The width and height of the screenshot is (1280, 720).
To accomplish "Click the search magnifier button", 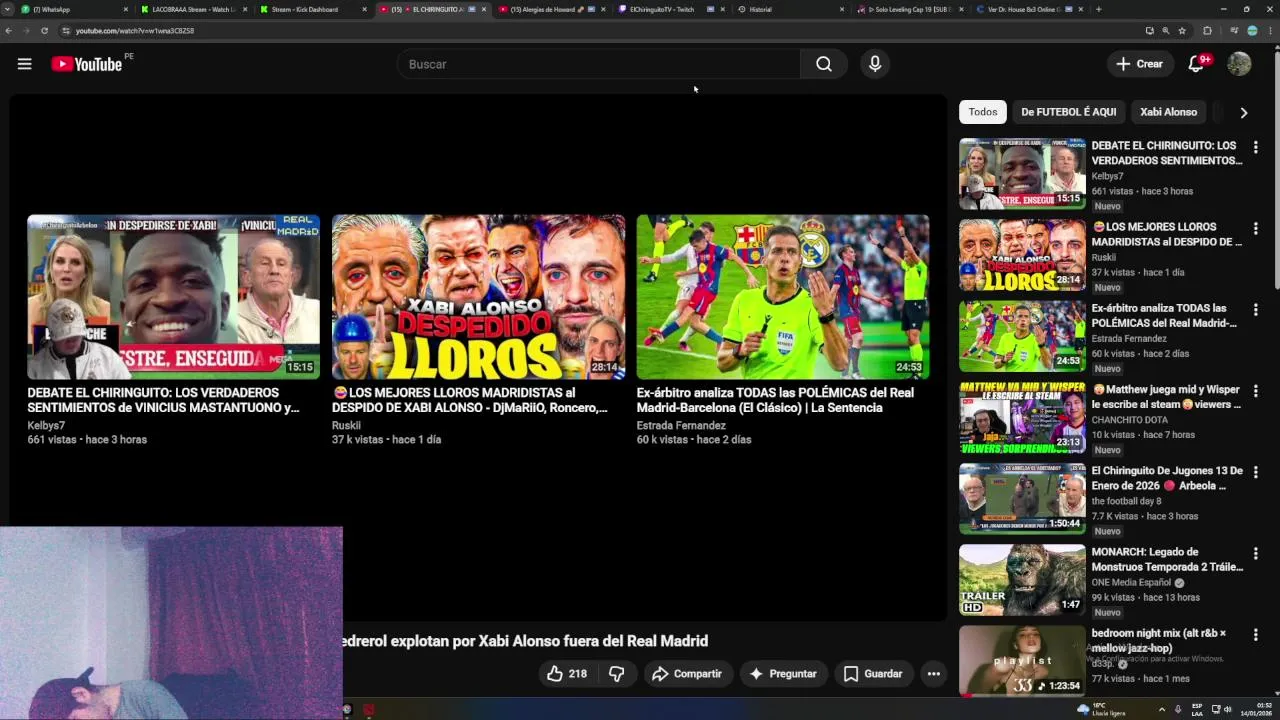I will pyautogui.click(x=823, y=64).
